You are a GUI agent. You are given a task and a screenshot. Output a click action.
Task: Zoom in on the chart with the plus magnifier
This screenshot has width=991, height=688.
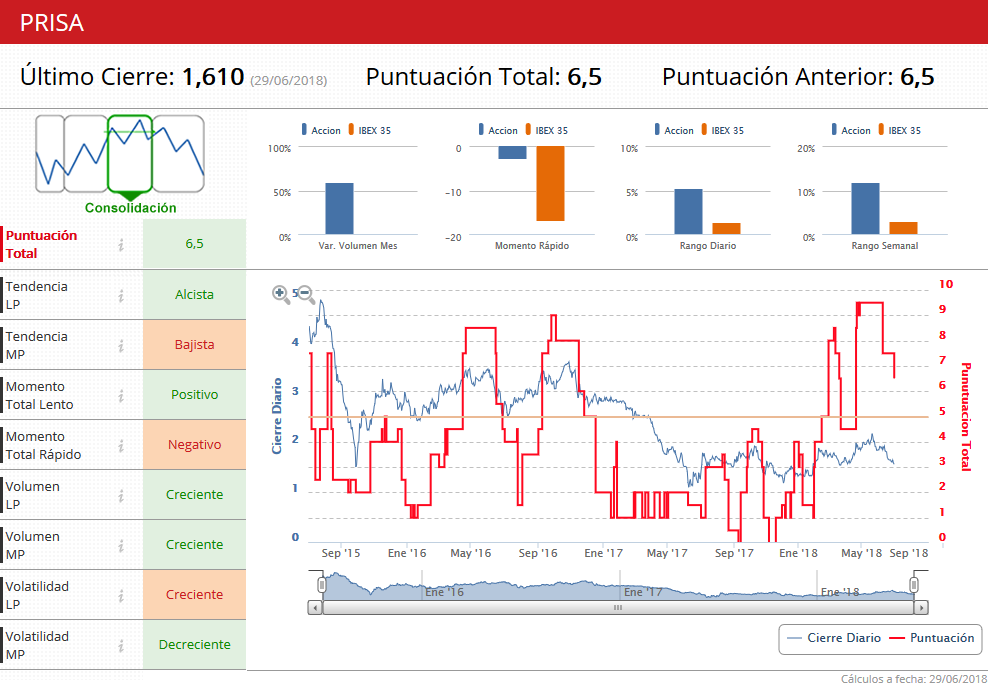[281, 294]
